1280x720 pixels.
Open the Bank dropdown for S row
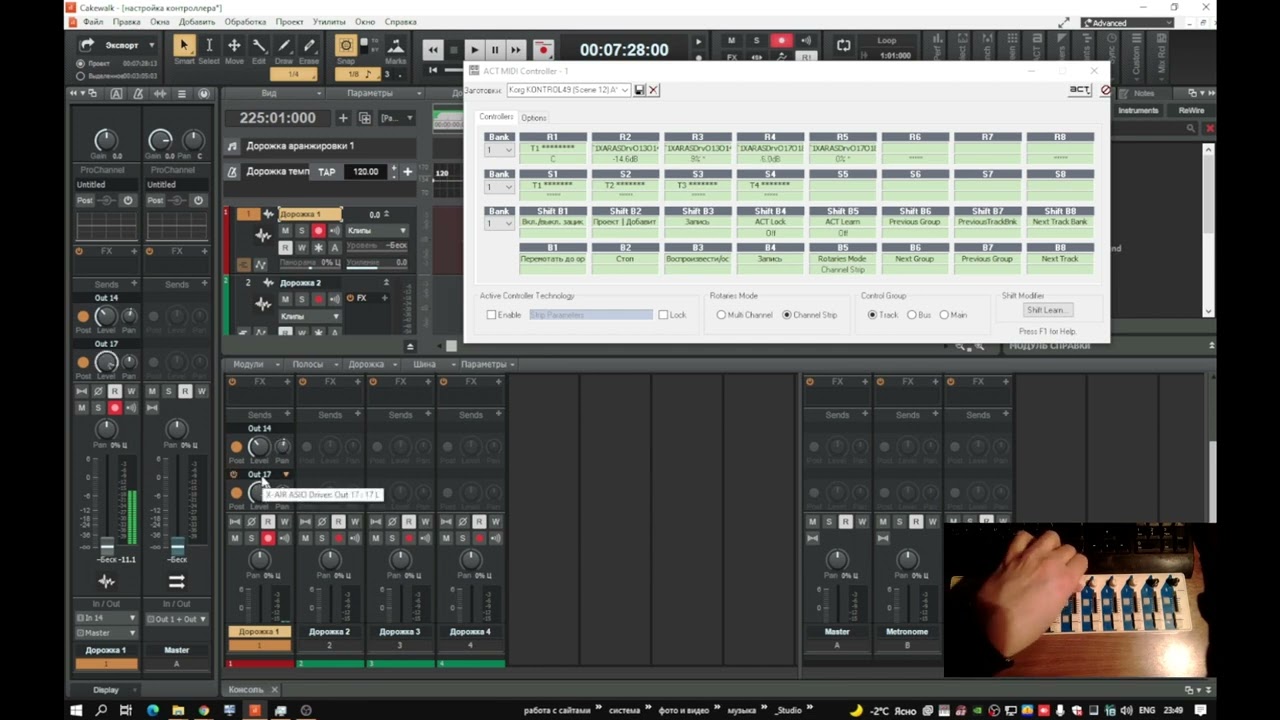point(499,186)
